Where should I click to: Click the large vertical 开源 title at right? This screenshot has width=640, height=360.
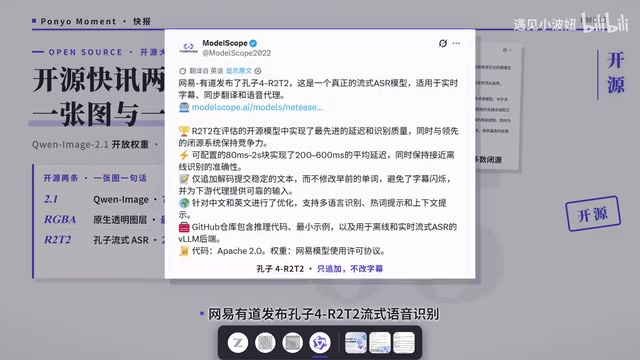click(x=616, y=73)
